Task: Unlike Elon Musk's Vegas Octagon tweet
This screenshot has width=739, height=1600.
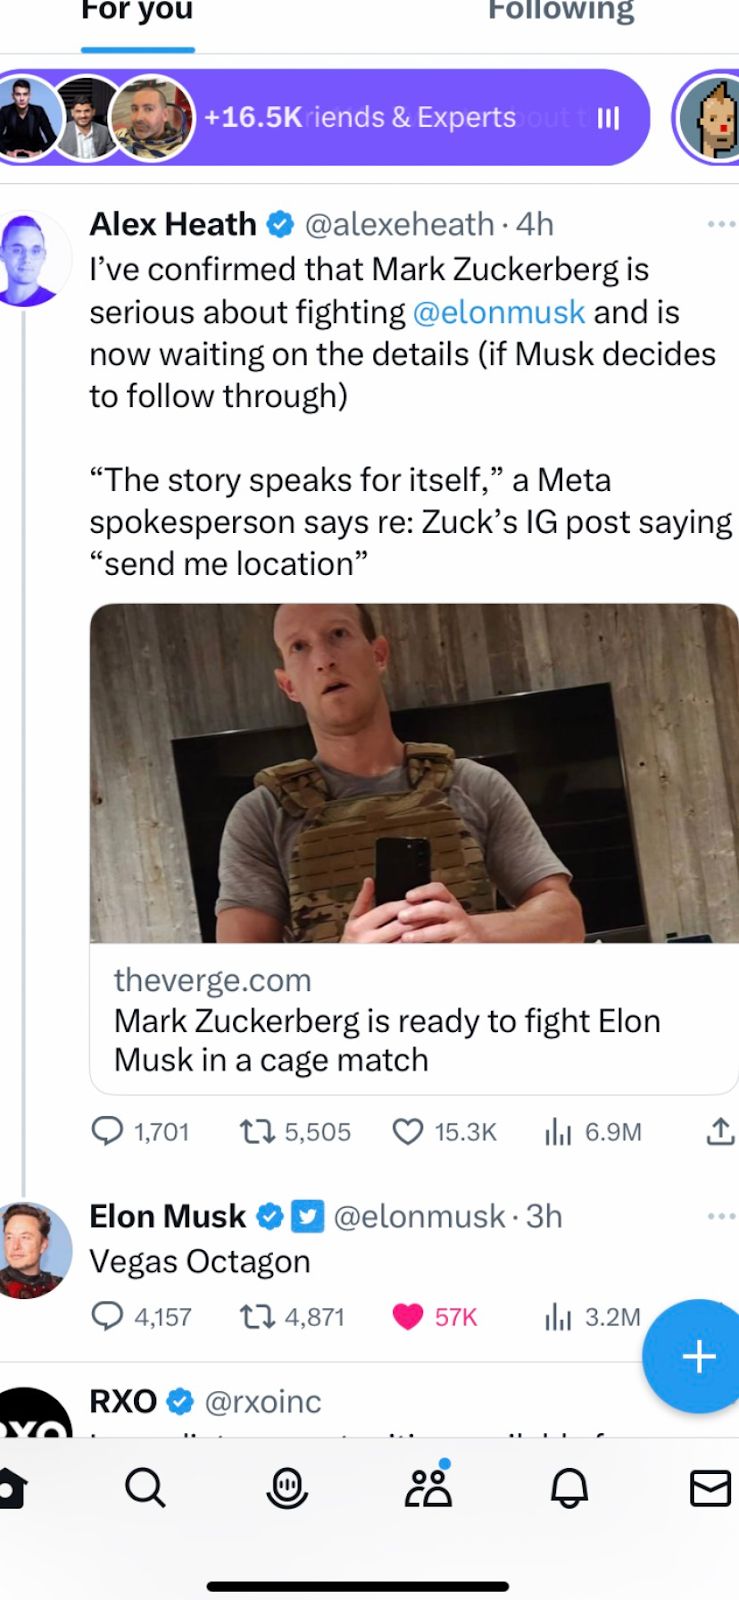Action: (408, 1316)
